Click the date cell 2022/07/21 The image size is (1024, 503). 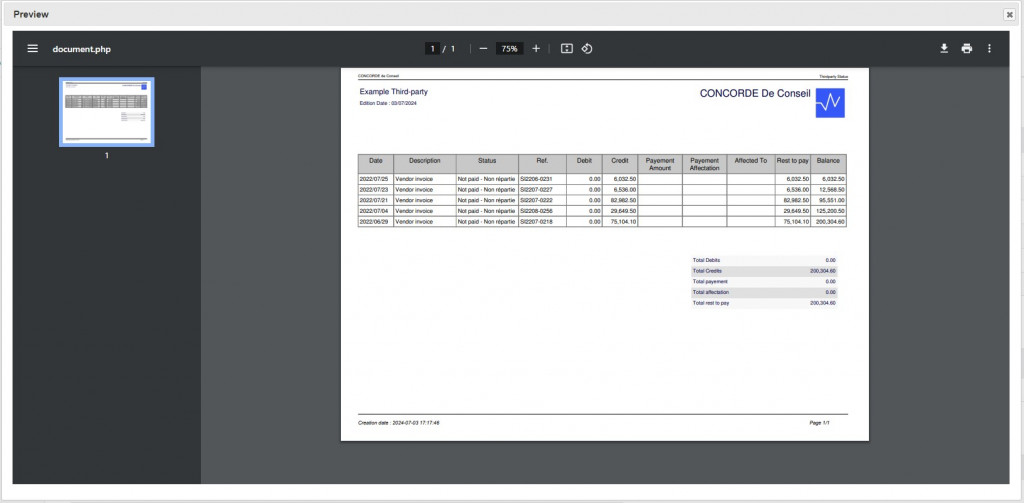(x=374, y=200)
